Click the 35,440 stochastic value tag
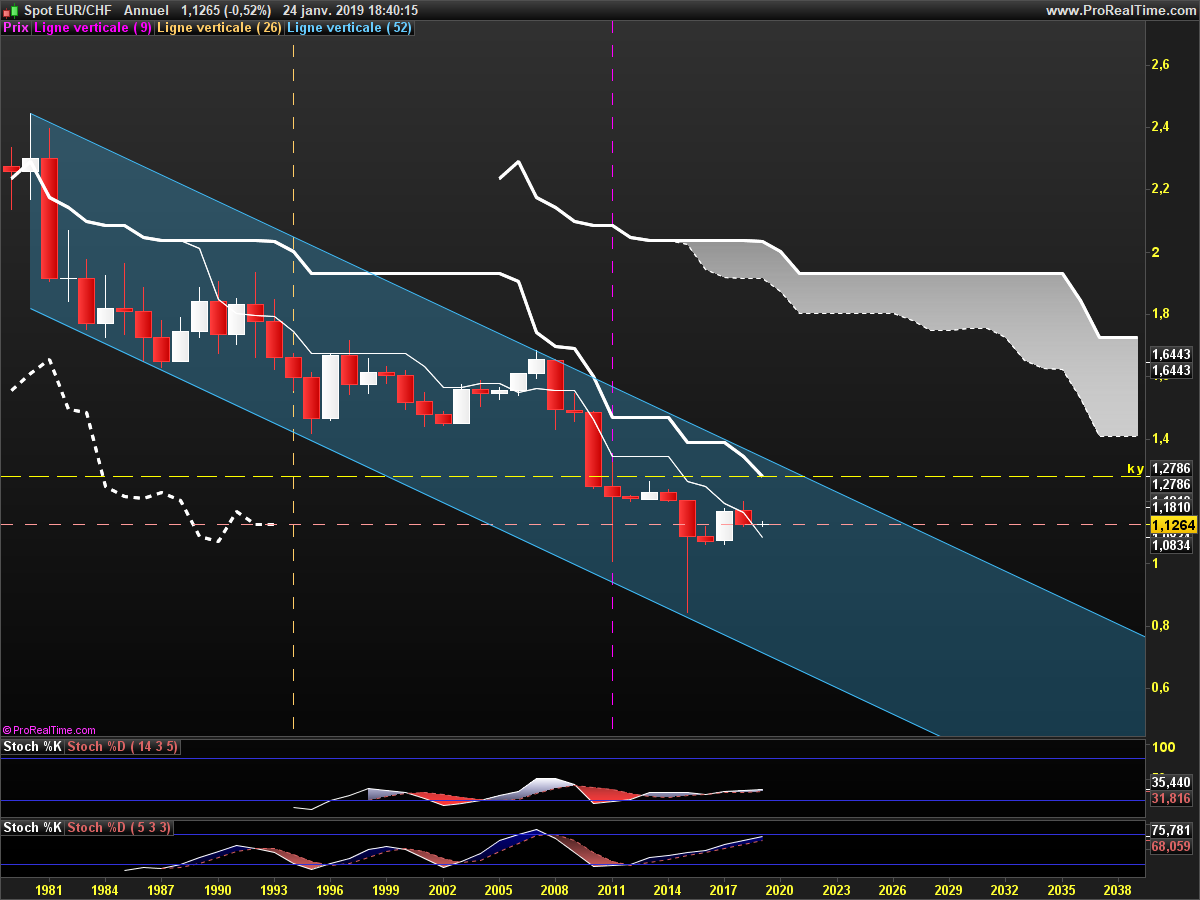Viewport: 1200px width, 900px height. click(x=1170, y=782)
